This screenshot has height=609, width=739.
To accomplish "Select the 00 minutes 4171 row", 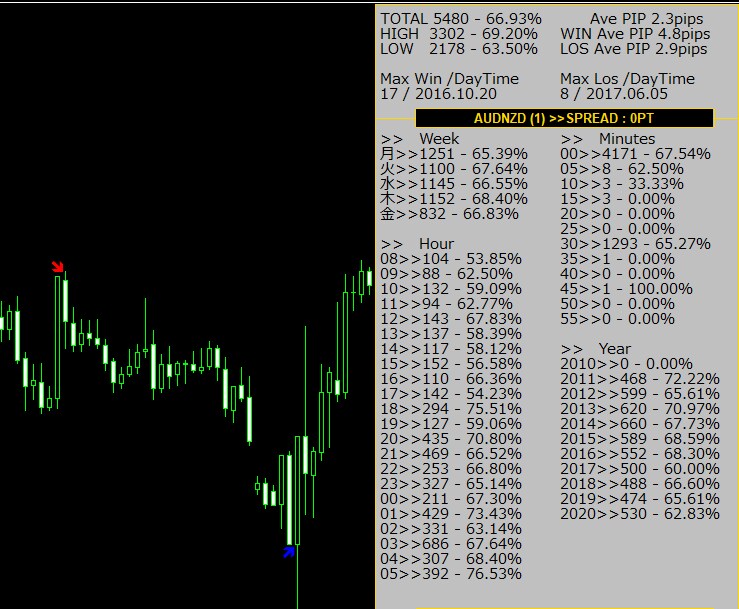I will pyautogui.click(x=635, y=154).
